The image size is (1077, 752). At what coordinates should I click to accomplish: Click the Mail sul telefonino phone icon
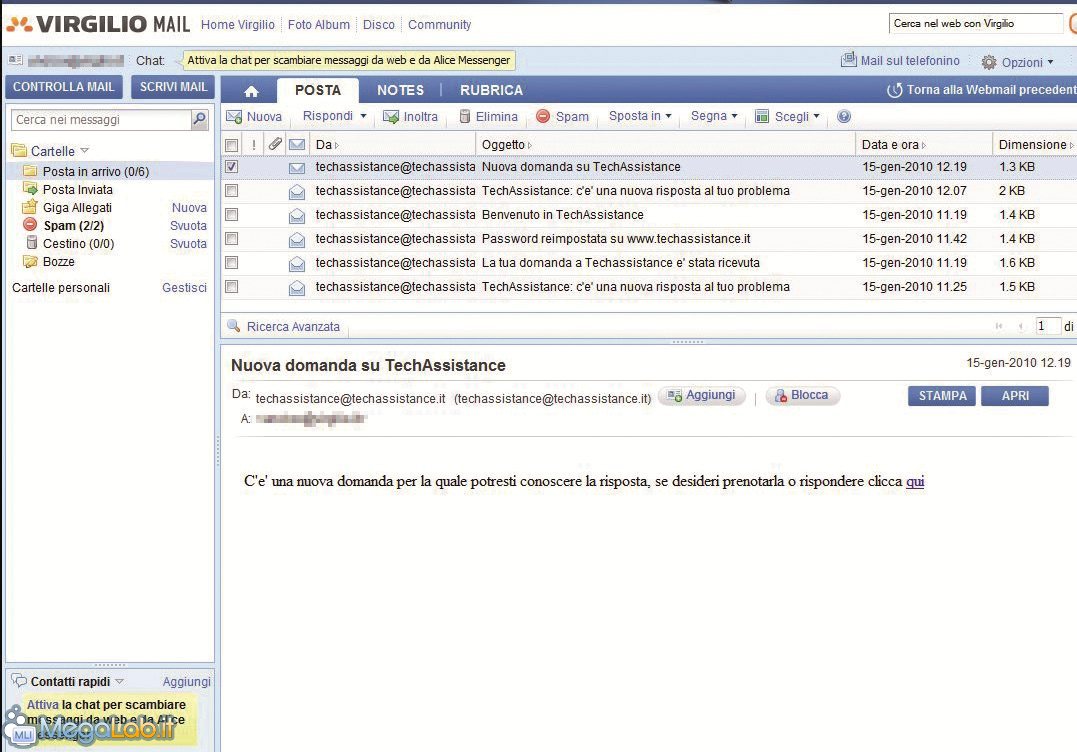click(x=849, y=60)
